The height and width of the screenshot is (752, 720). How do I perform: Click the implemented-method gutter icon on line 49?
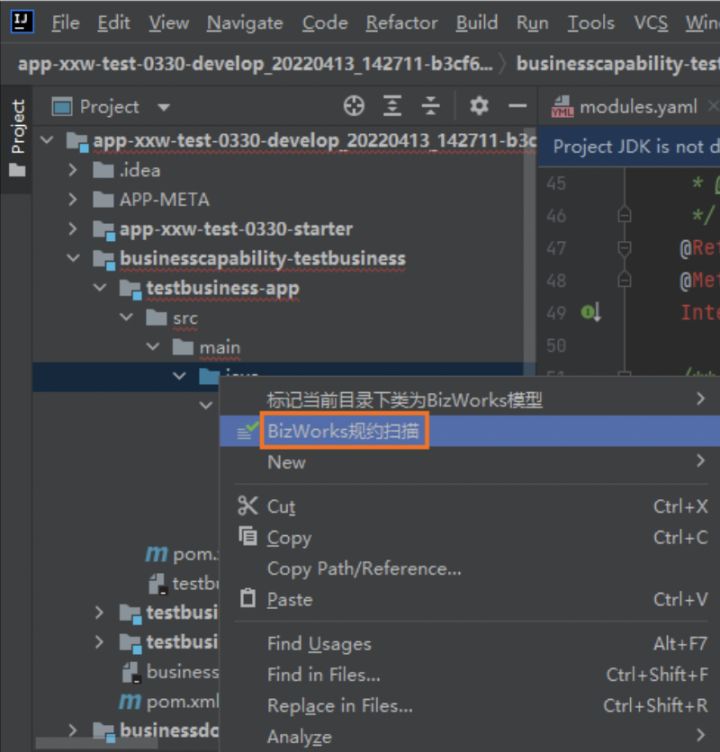tap(590, 313)
